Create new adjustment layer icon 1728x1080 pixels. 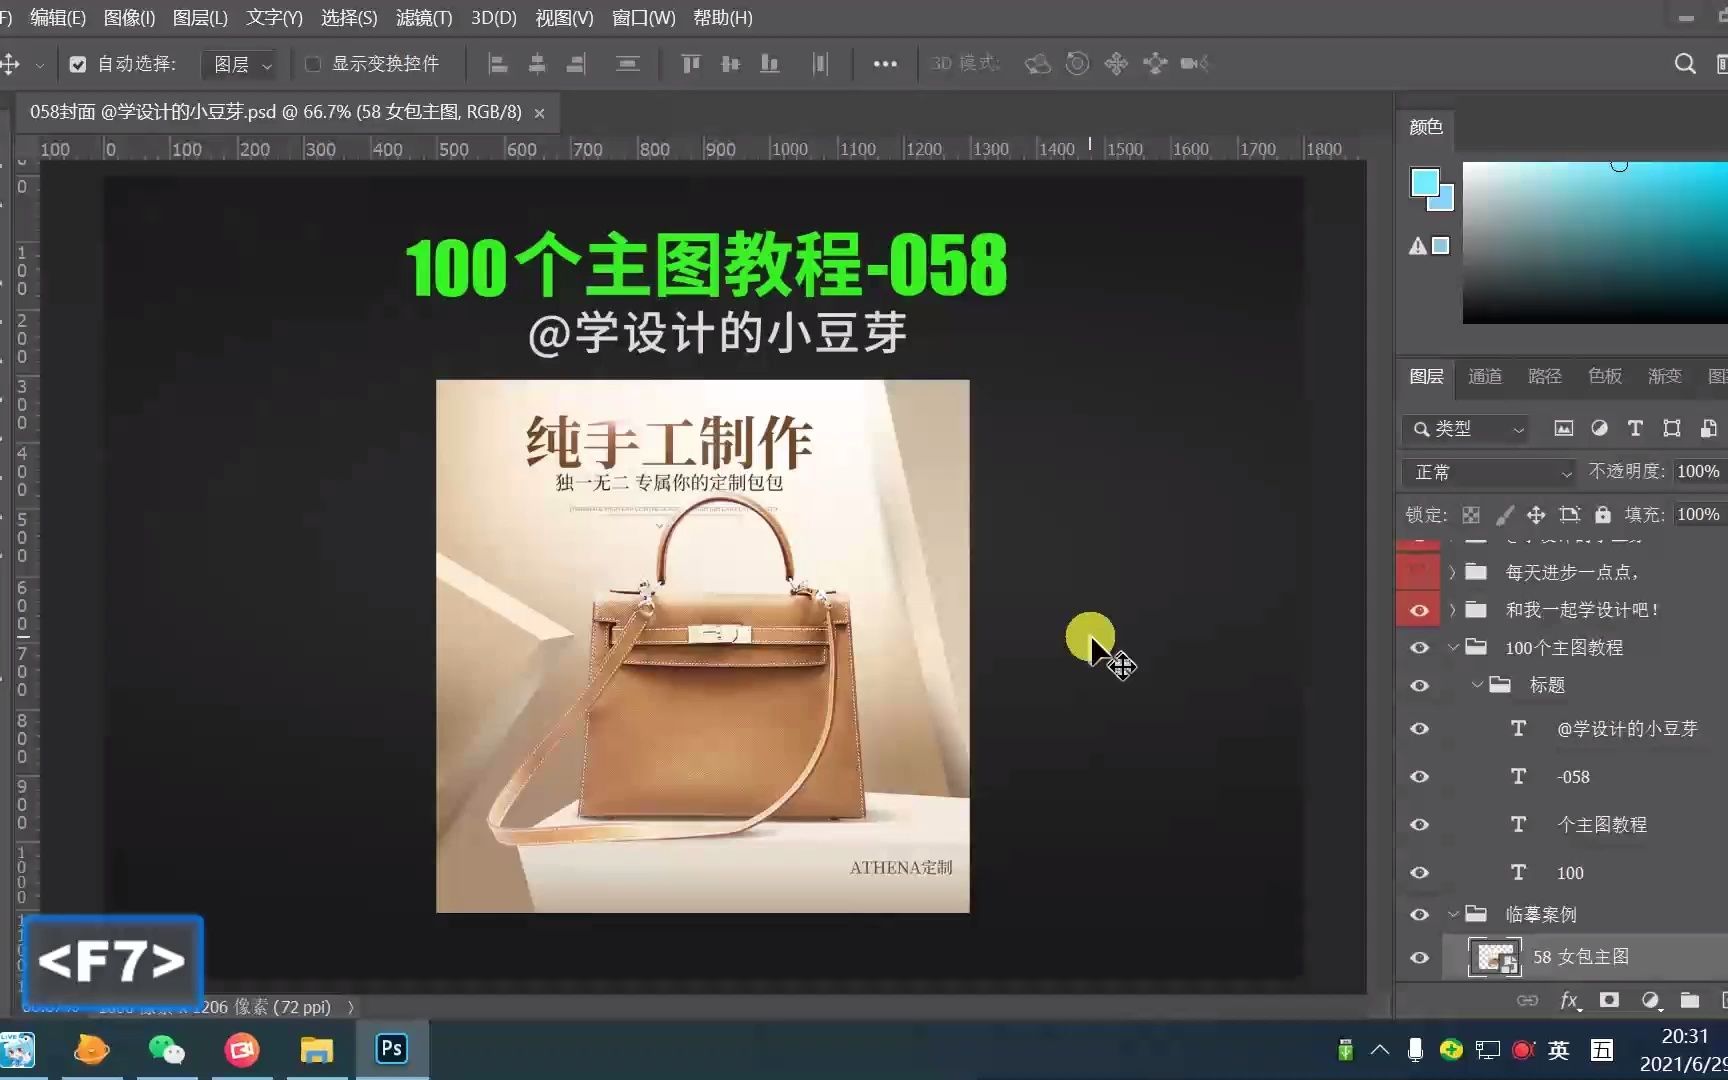pos(1650,1000)
